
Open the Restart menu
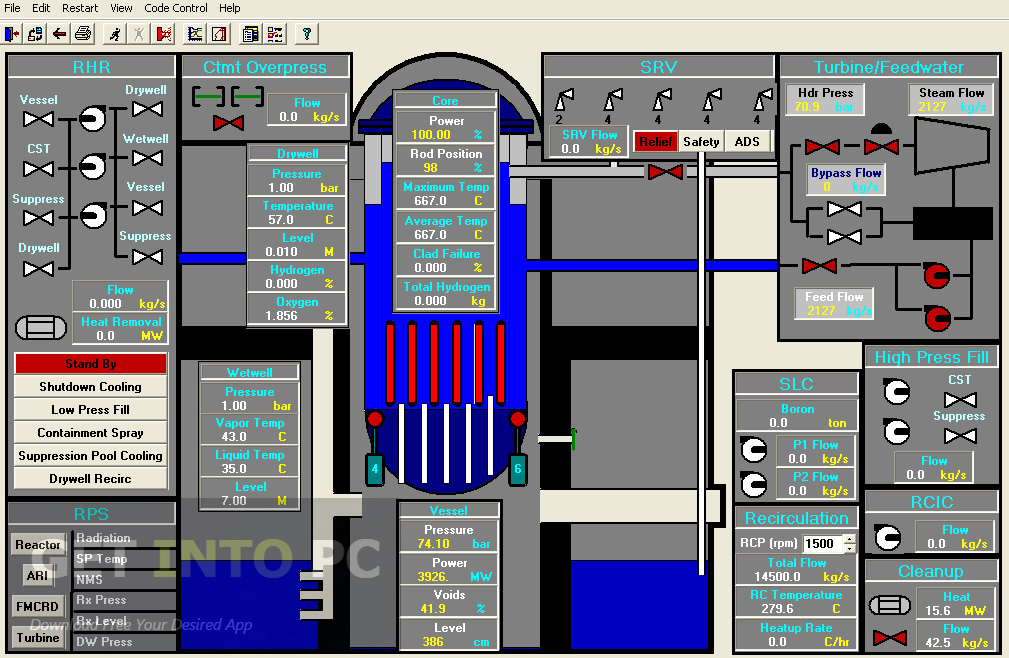80,8
